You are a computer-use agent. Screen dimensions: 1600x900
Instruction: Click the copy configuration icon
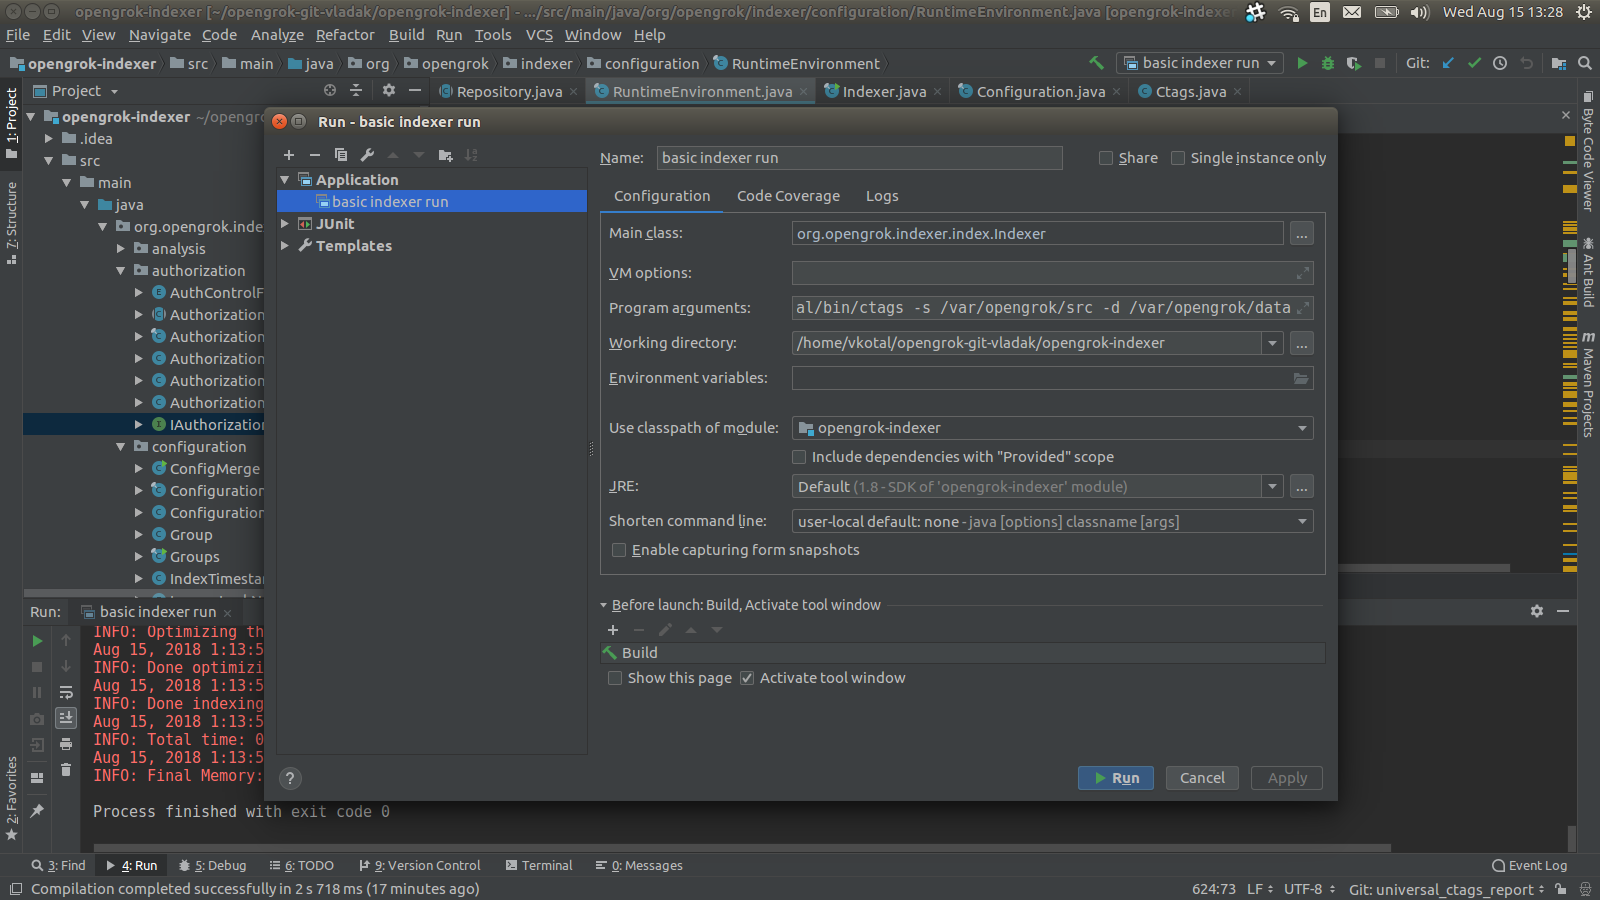341,155
